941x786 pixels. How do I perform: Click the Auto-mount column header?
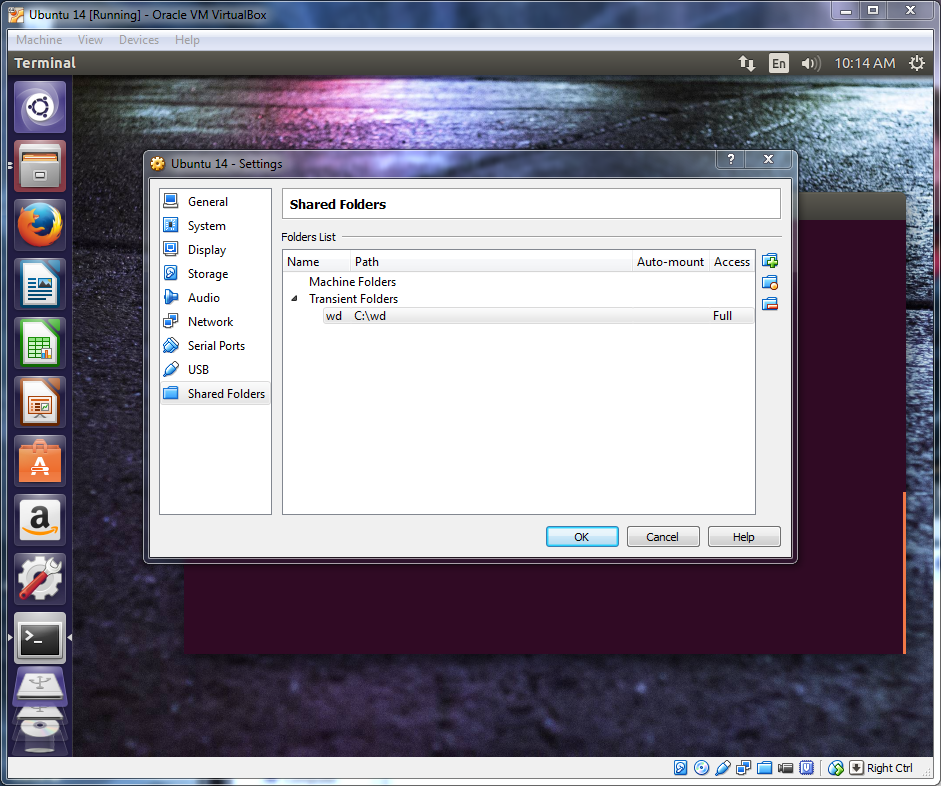tap(670, 261)
